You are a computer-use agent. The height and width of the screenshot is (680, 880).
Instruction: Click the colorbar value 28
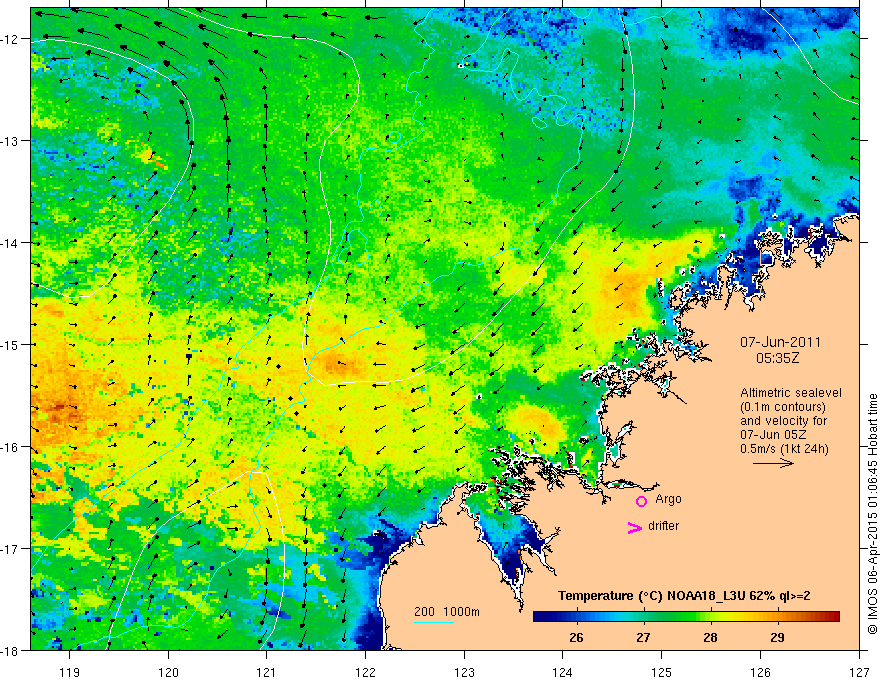711,637
